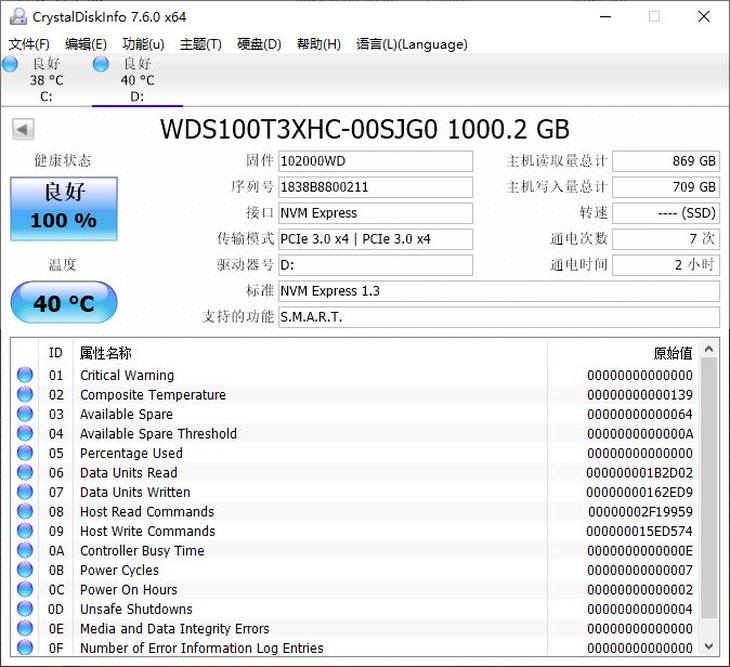Select the C: drive 38 °C tab
The image size is (730, 667).
pos(46,80)
